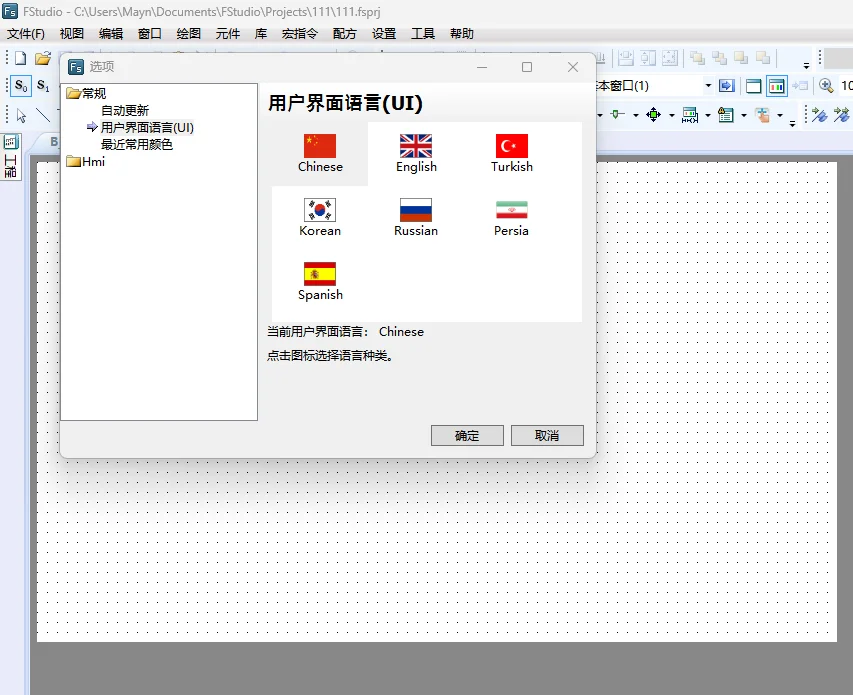Open the 元件 menu

(228, 34)
